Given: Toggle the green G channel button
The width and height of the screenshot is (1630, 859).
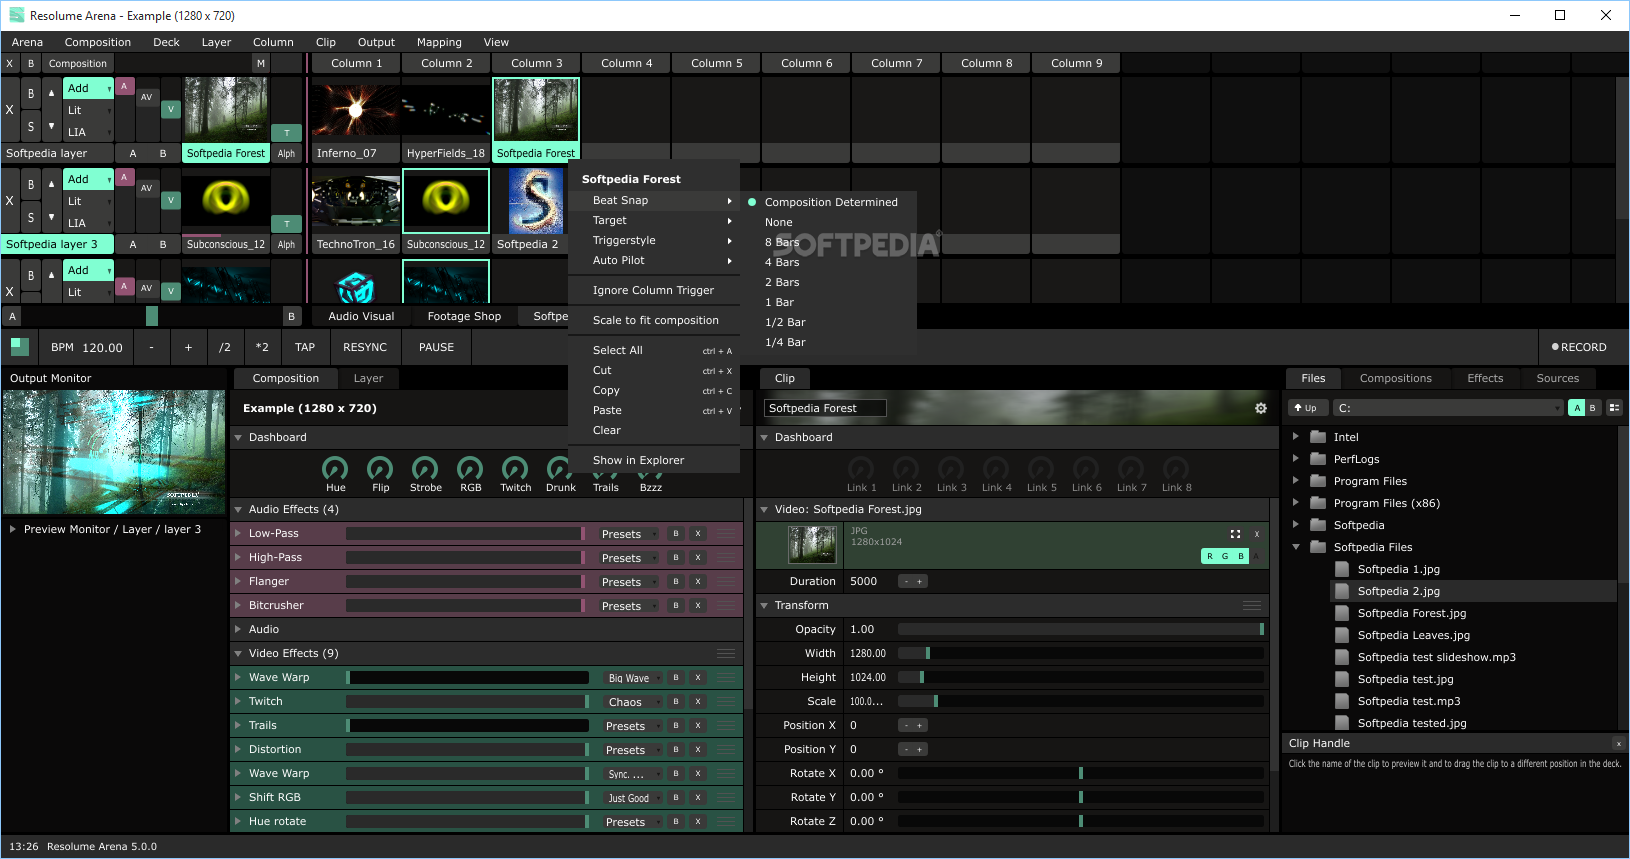Looking at the screenshot, I should [x=1225, y=556].
